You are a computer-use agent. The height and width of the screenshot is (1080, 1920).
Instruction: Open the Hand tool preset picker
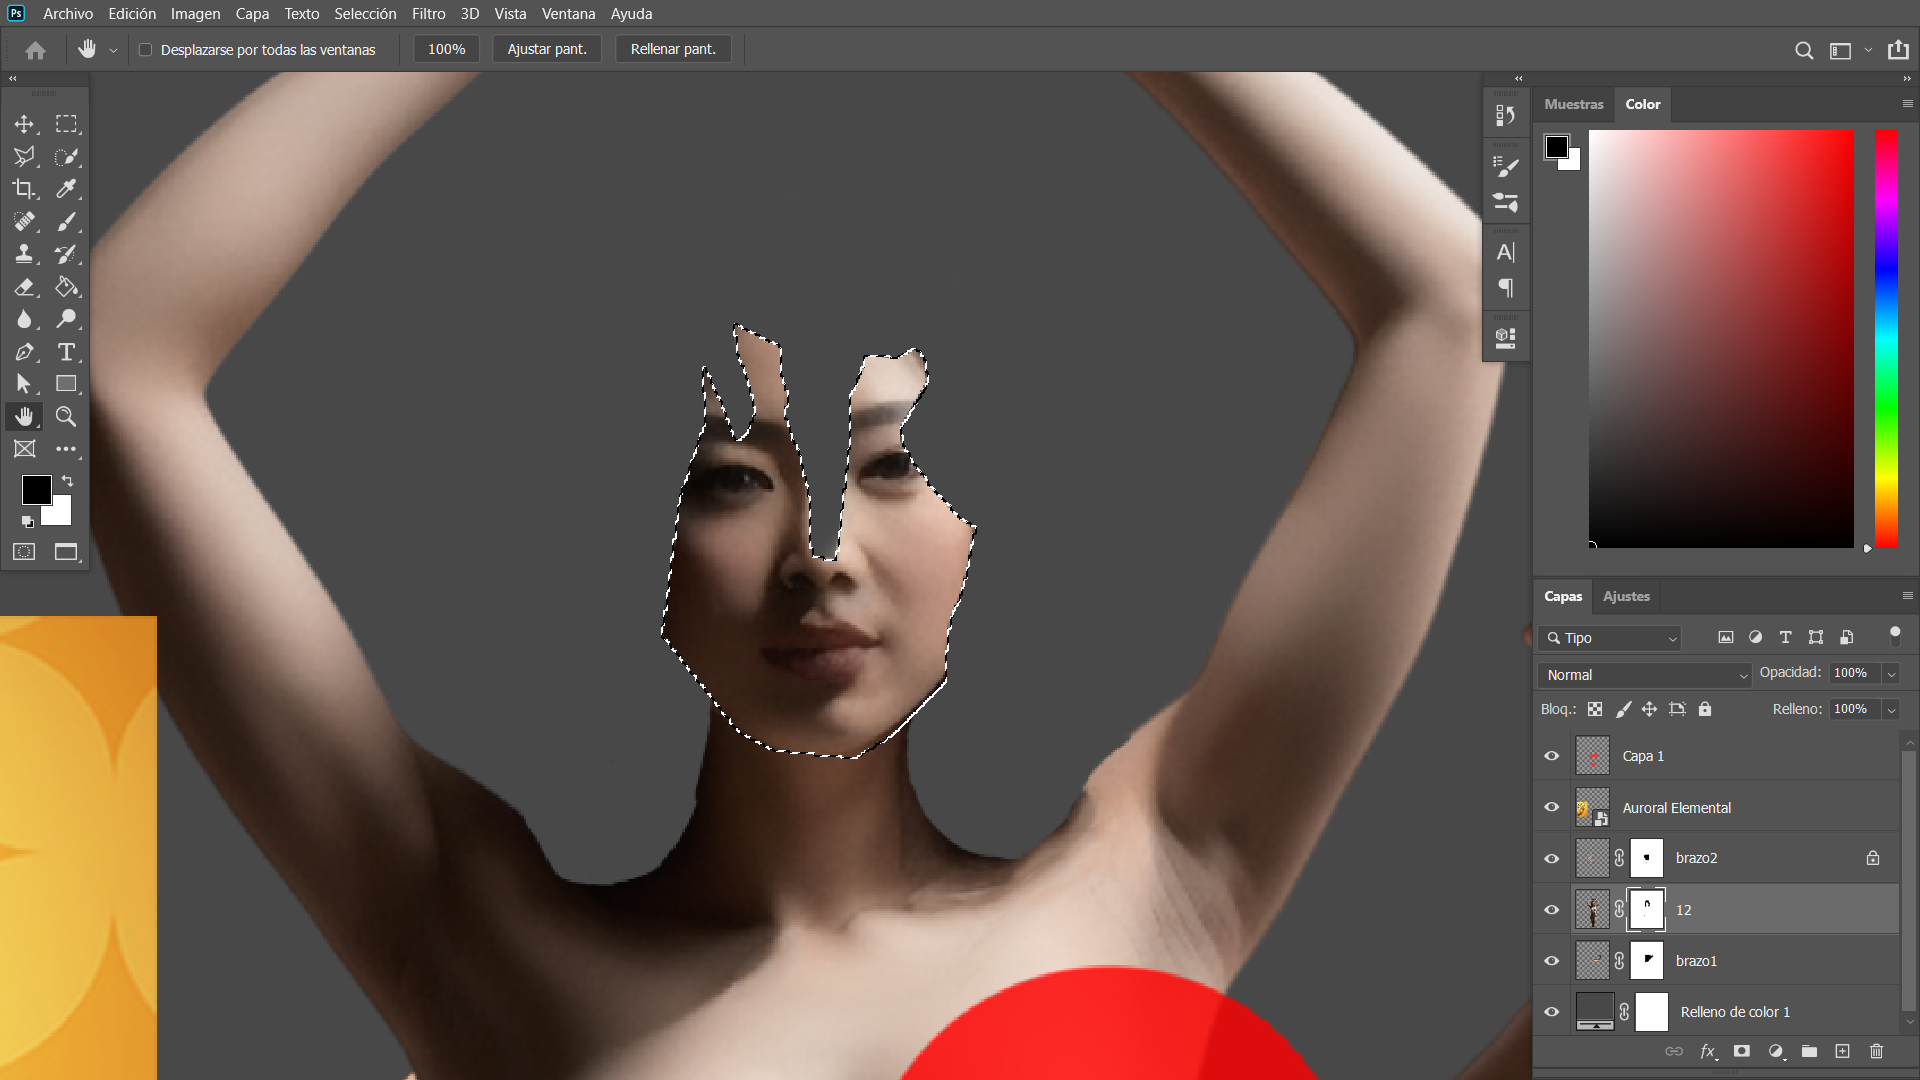tap(113, 50)
